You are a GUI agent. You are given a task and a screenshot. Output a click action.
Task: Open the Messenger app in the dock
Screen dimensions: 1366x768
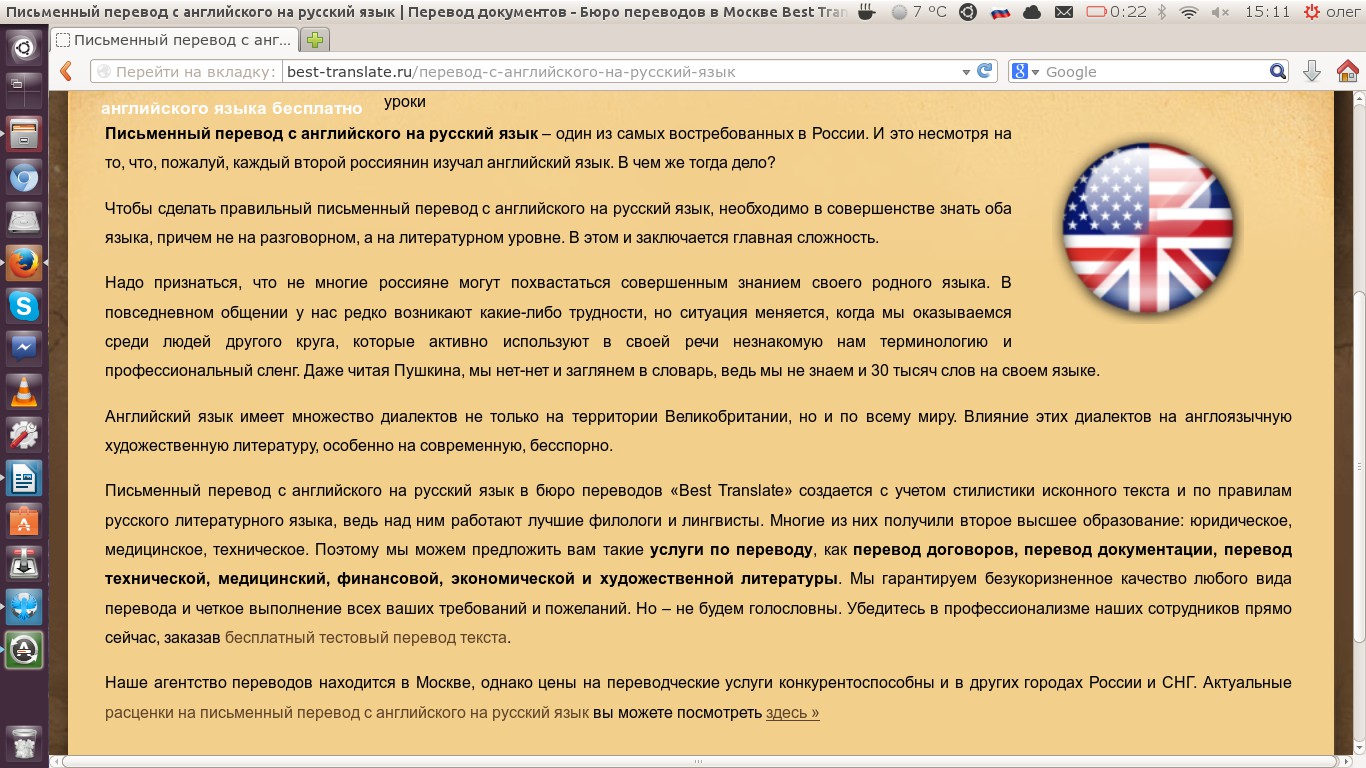pyautogui.click(x=24, y=349)
